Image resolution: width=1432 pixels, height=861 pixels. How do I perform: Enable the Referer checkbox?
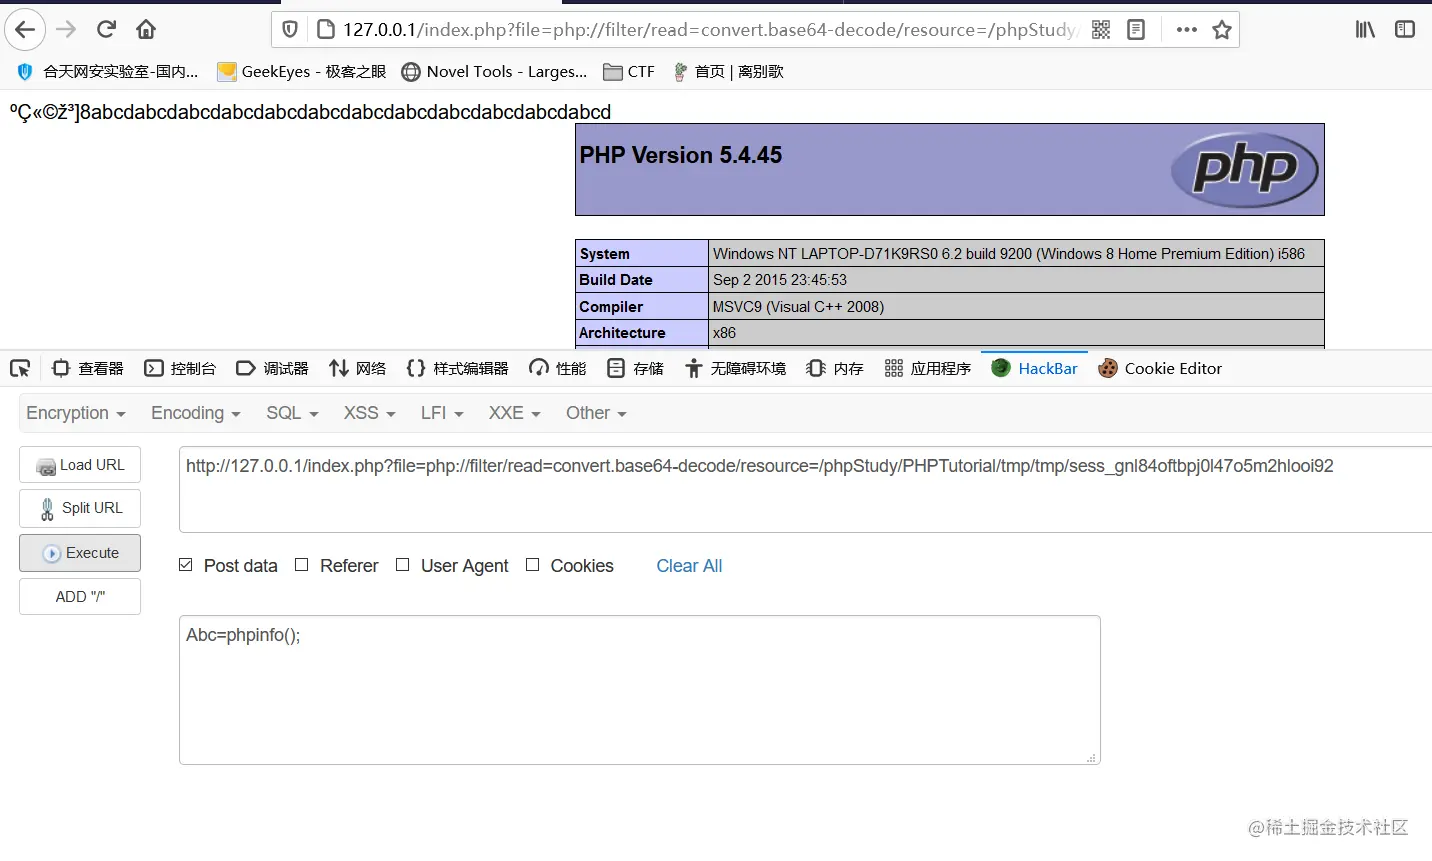click(x=301, y=565)
